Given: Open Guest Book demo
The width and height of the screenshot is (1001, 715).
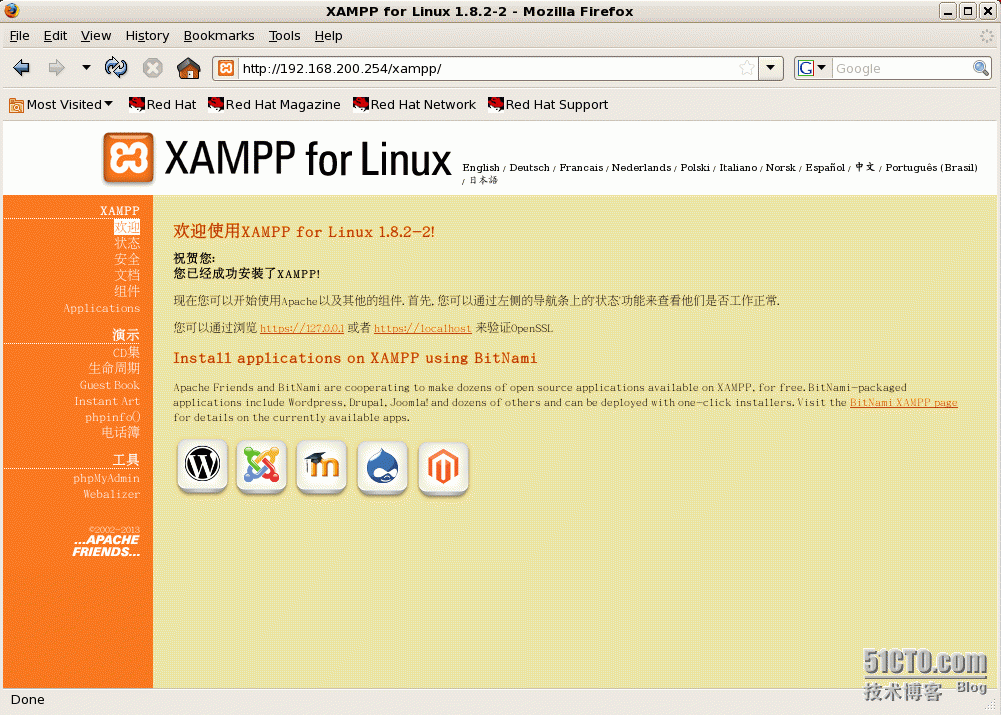Looking at the screenshot, I should point(109,385).
